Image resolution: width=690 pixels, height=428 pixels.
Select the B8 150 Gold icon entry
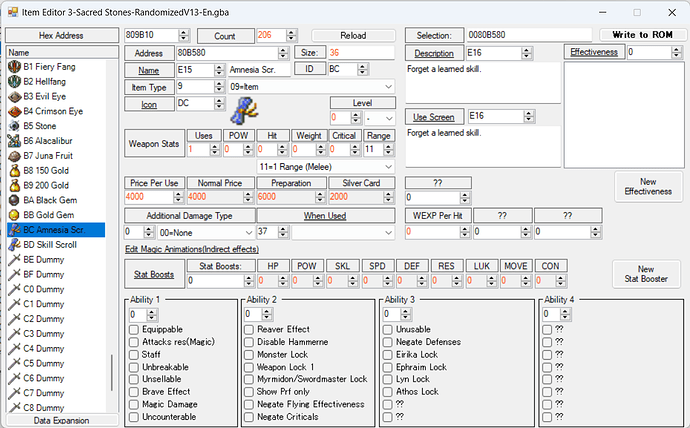(14, 171)
